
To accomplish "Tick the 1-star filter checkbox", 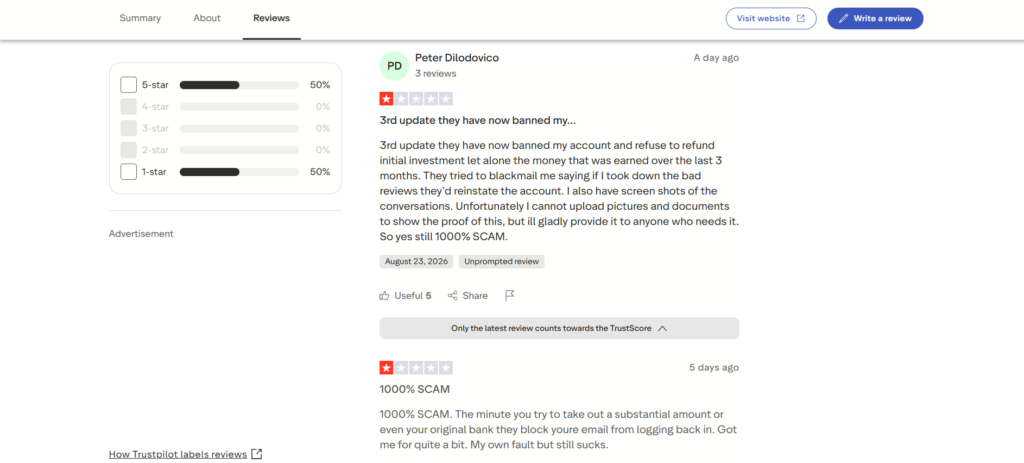I will (x=129, y=172).
